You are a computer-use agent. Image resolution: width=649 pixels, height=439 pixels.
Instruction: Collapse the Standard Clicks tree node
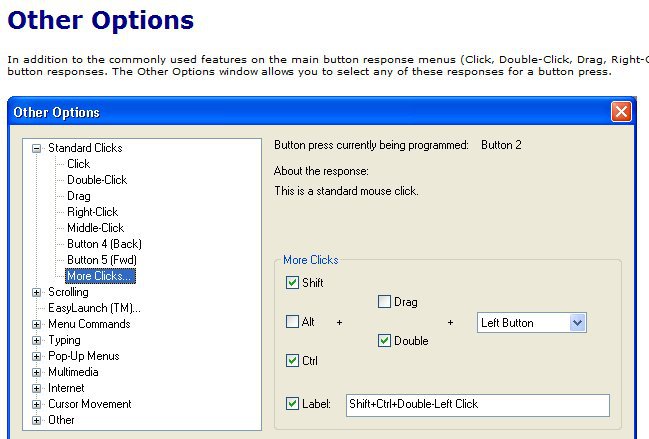coord(36,148)
